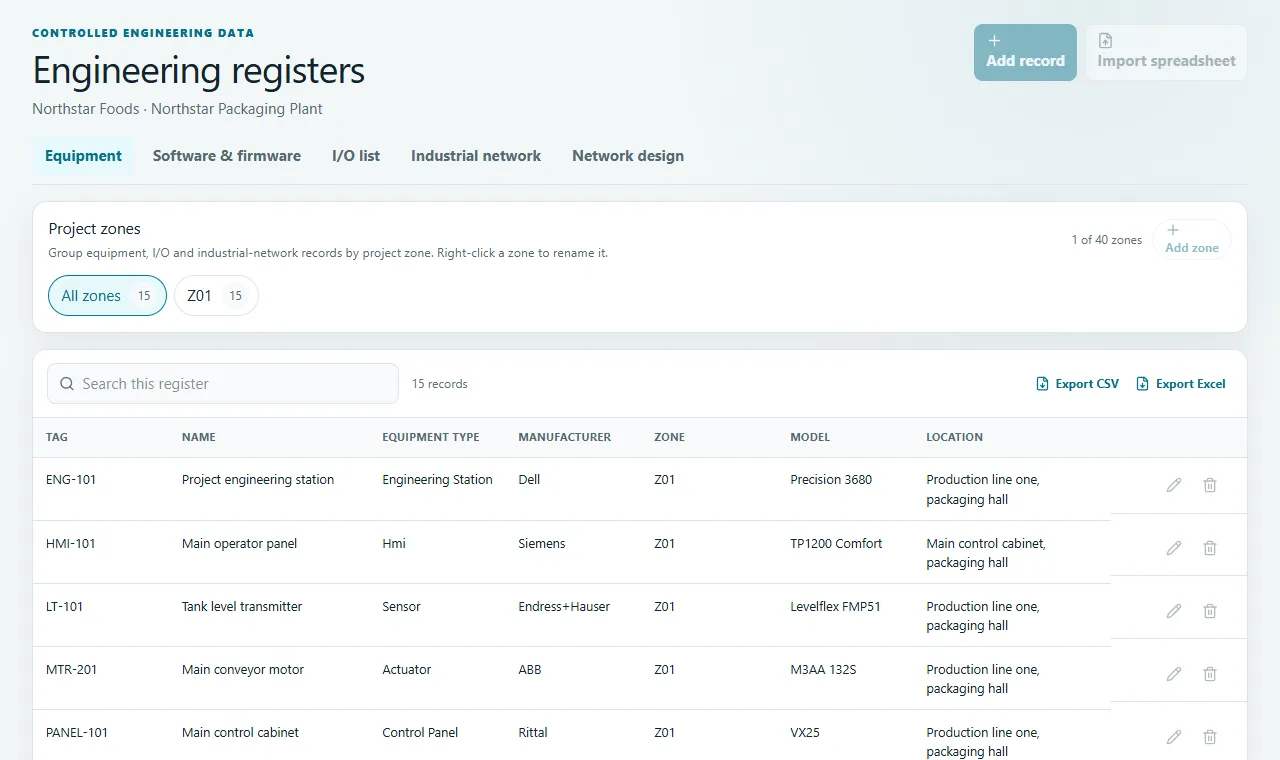Select the All zones filter chip

(x=107, y=296)
